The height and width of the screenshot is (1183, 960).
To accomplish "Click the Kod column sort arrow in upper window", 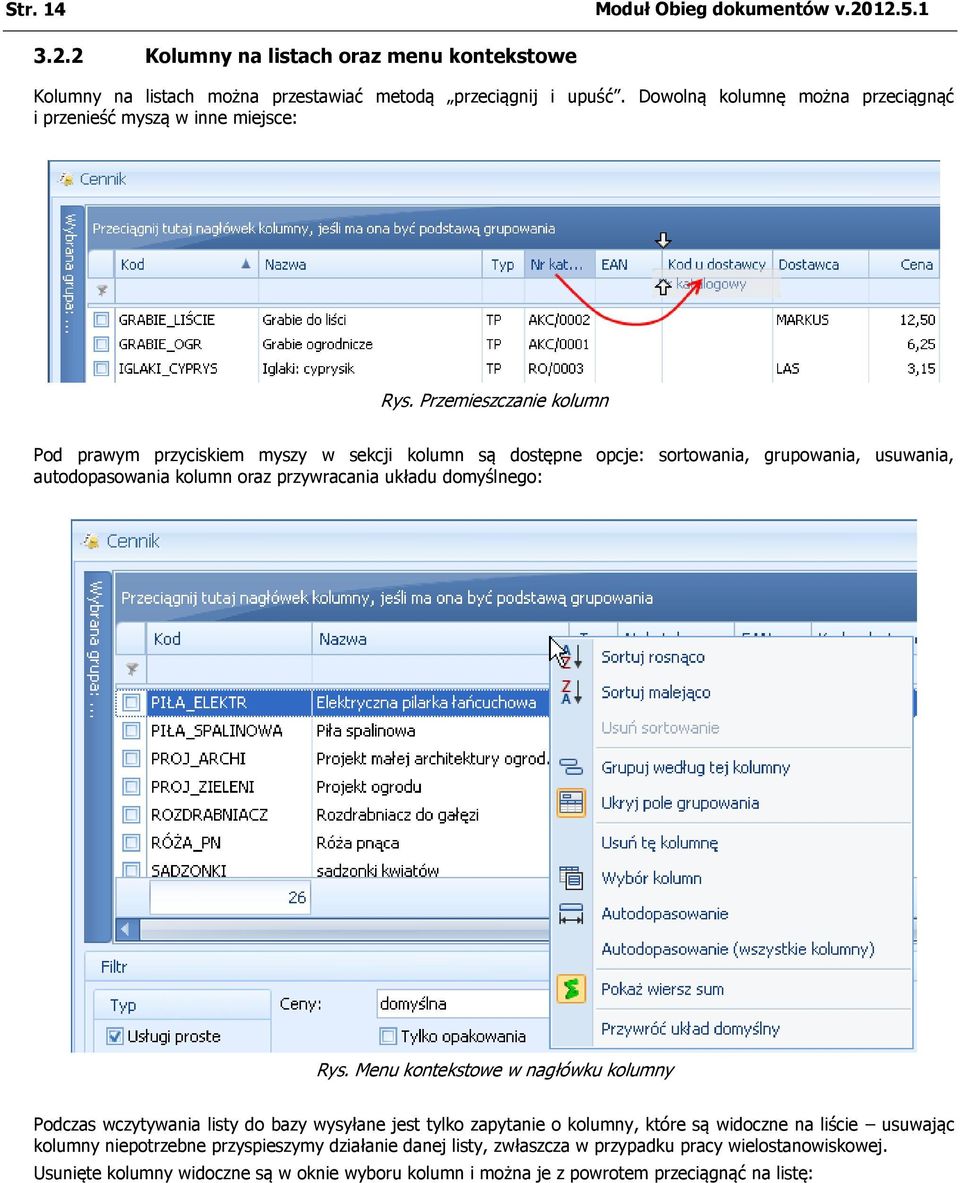I will [x=246, y=264].
